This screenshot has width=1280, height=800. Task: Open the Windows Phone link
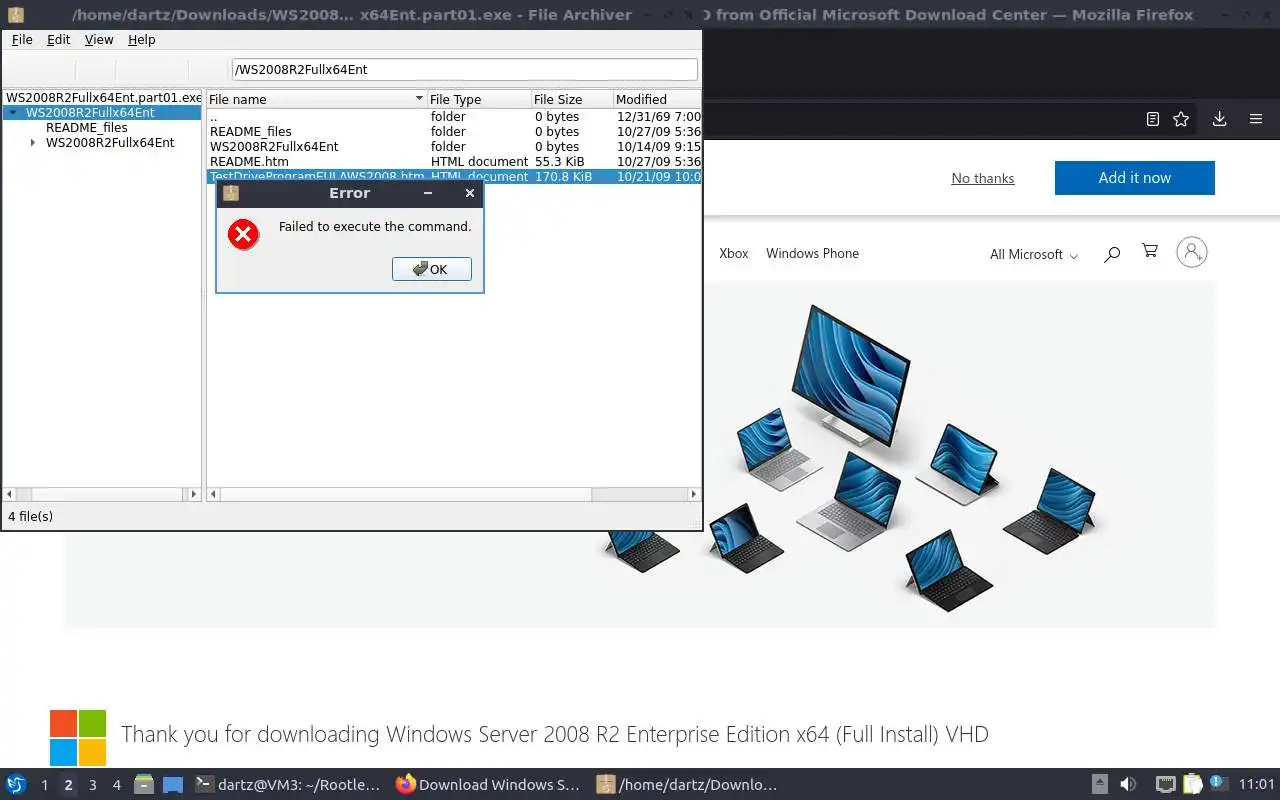pos(812,254)
